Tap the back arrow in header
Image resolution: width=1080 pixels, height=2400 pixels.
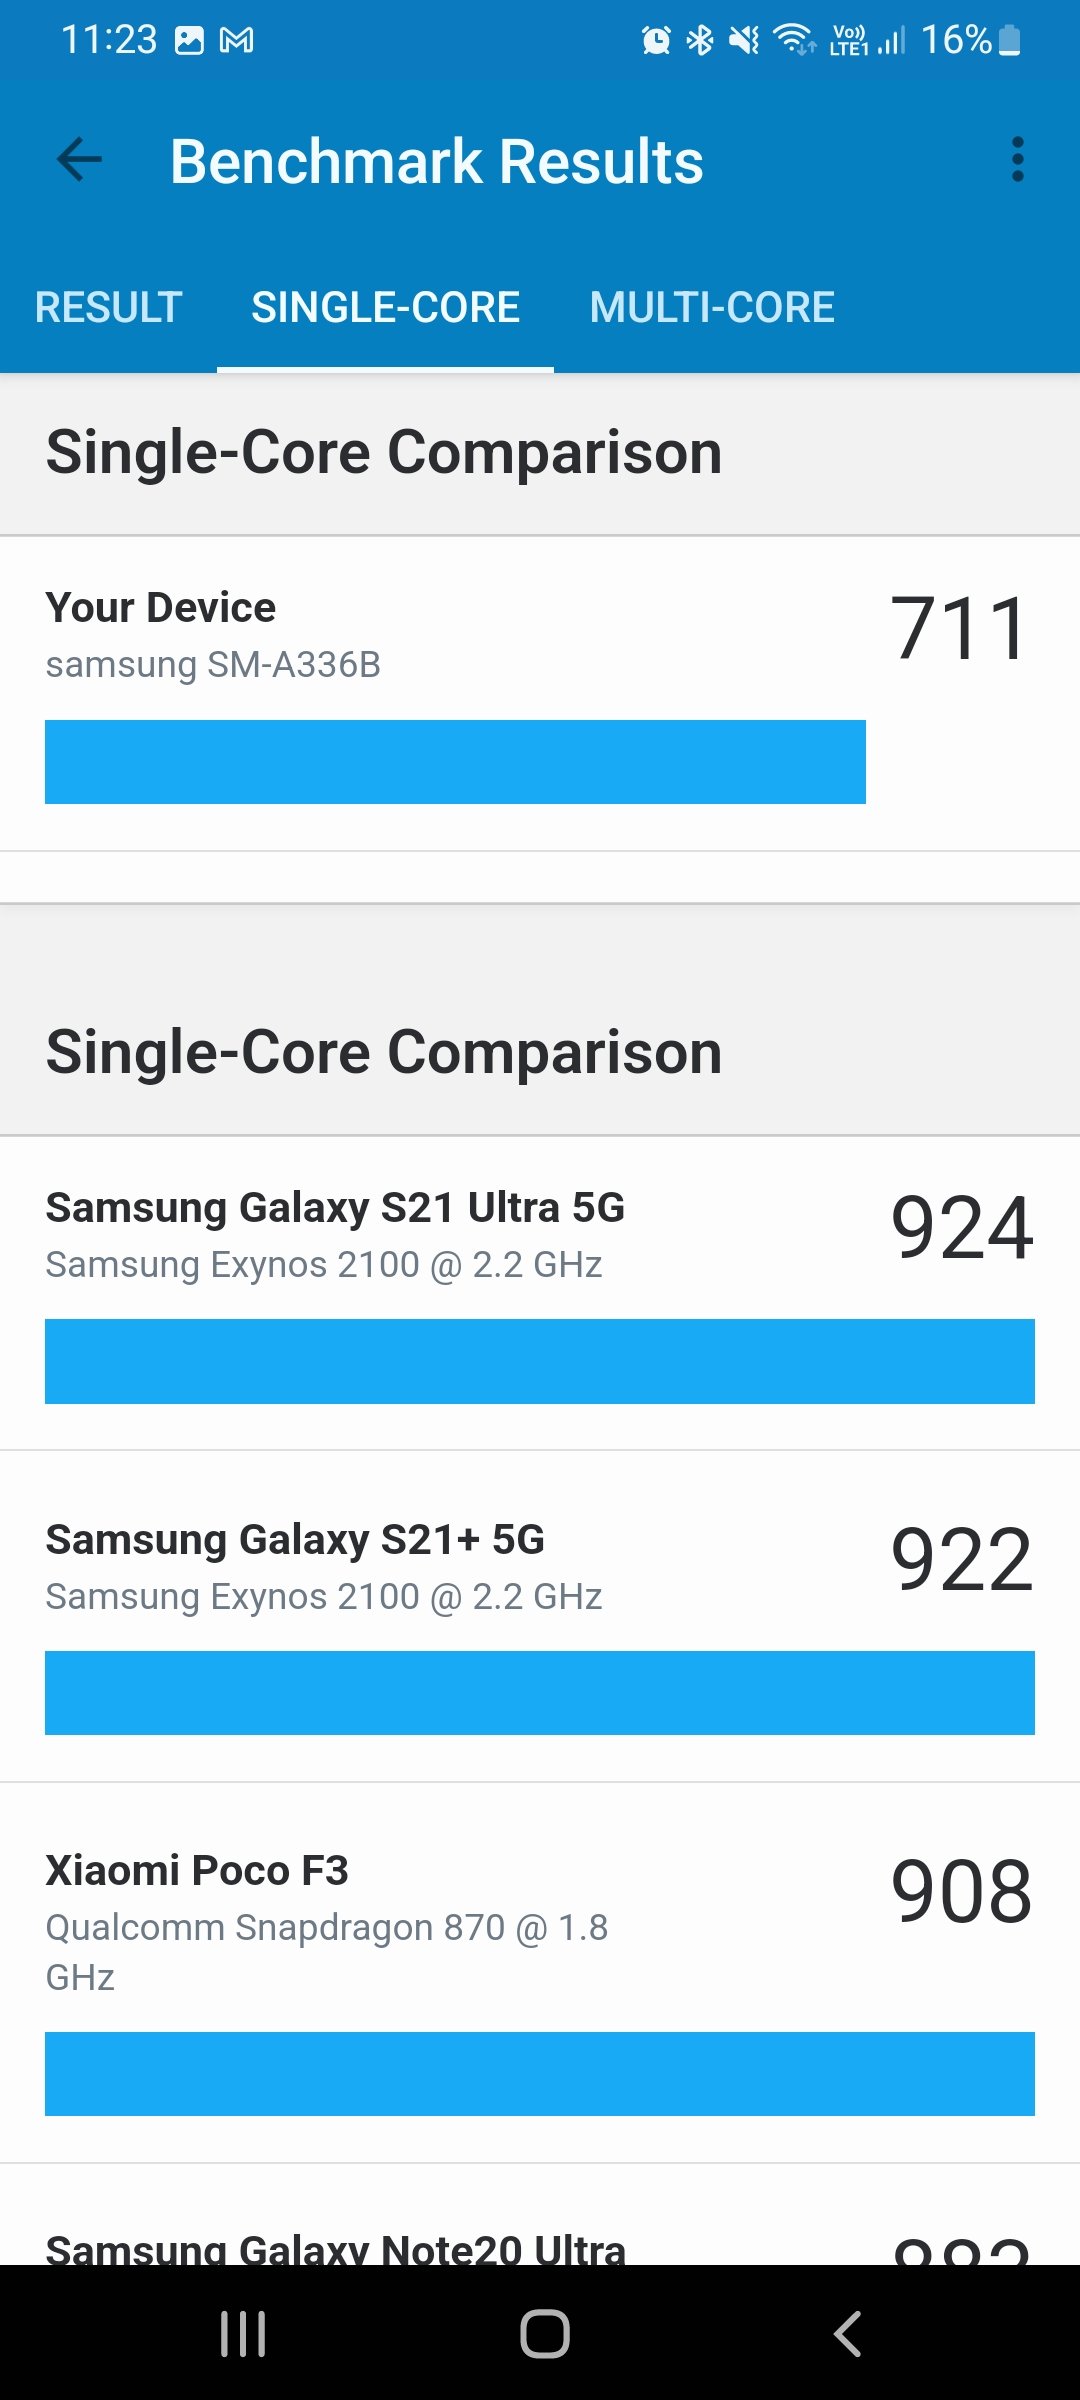coord(80,160)
